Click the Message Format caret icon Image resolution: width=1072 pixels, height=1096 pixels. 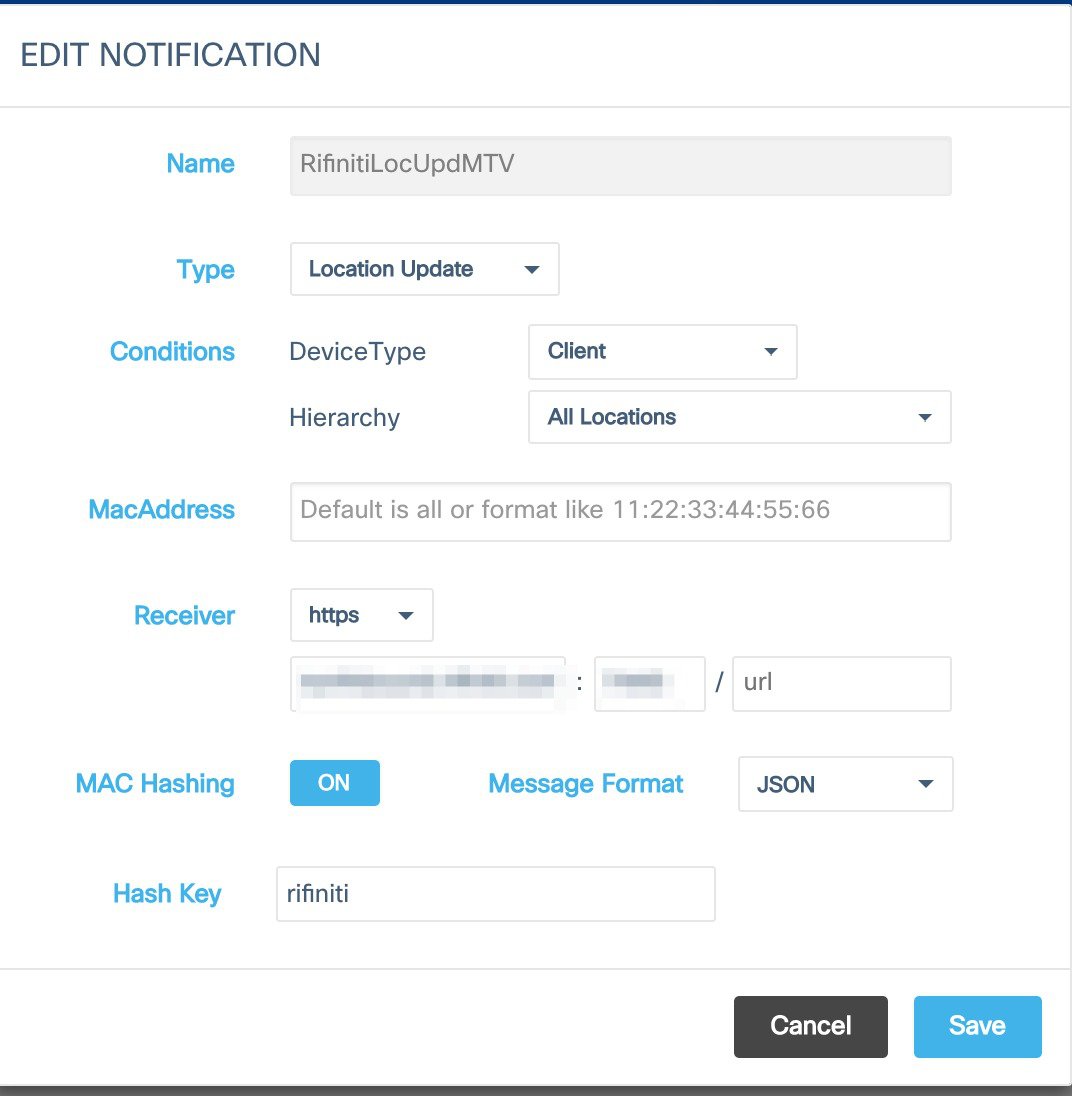tap(926, 785)
